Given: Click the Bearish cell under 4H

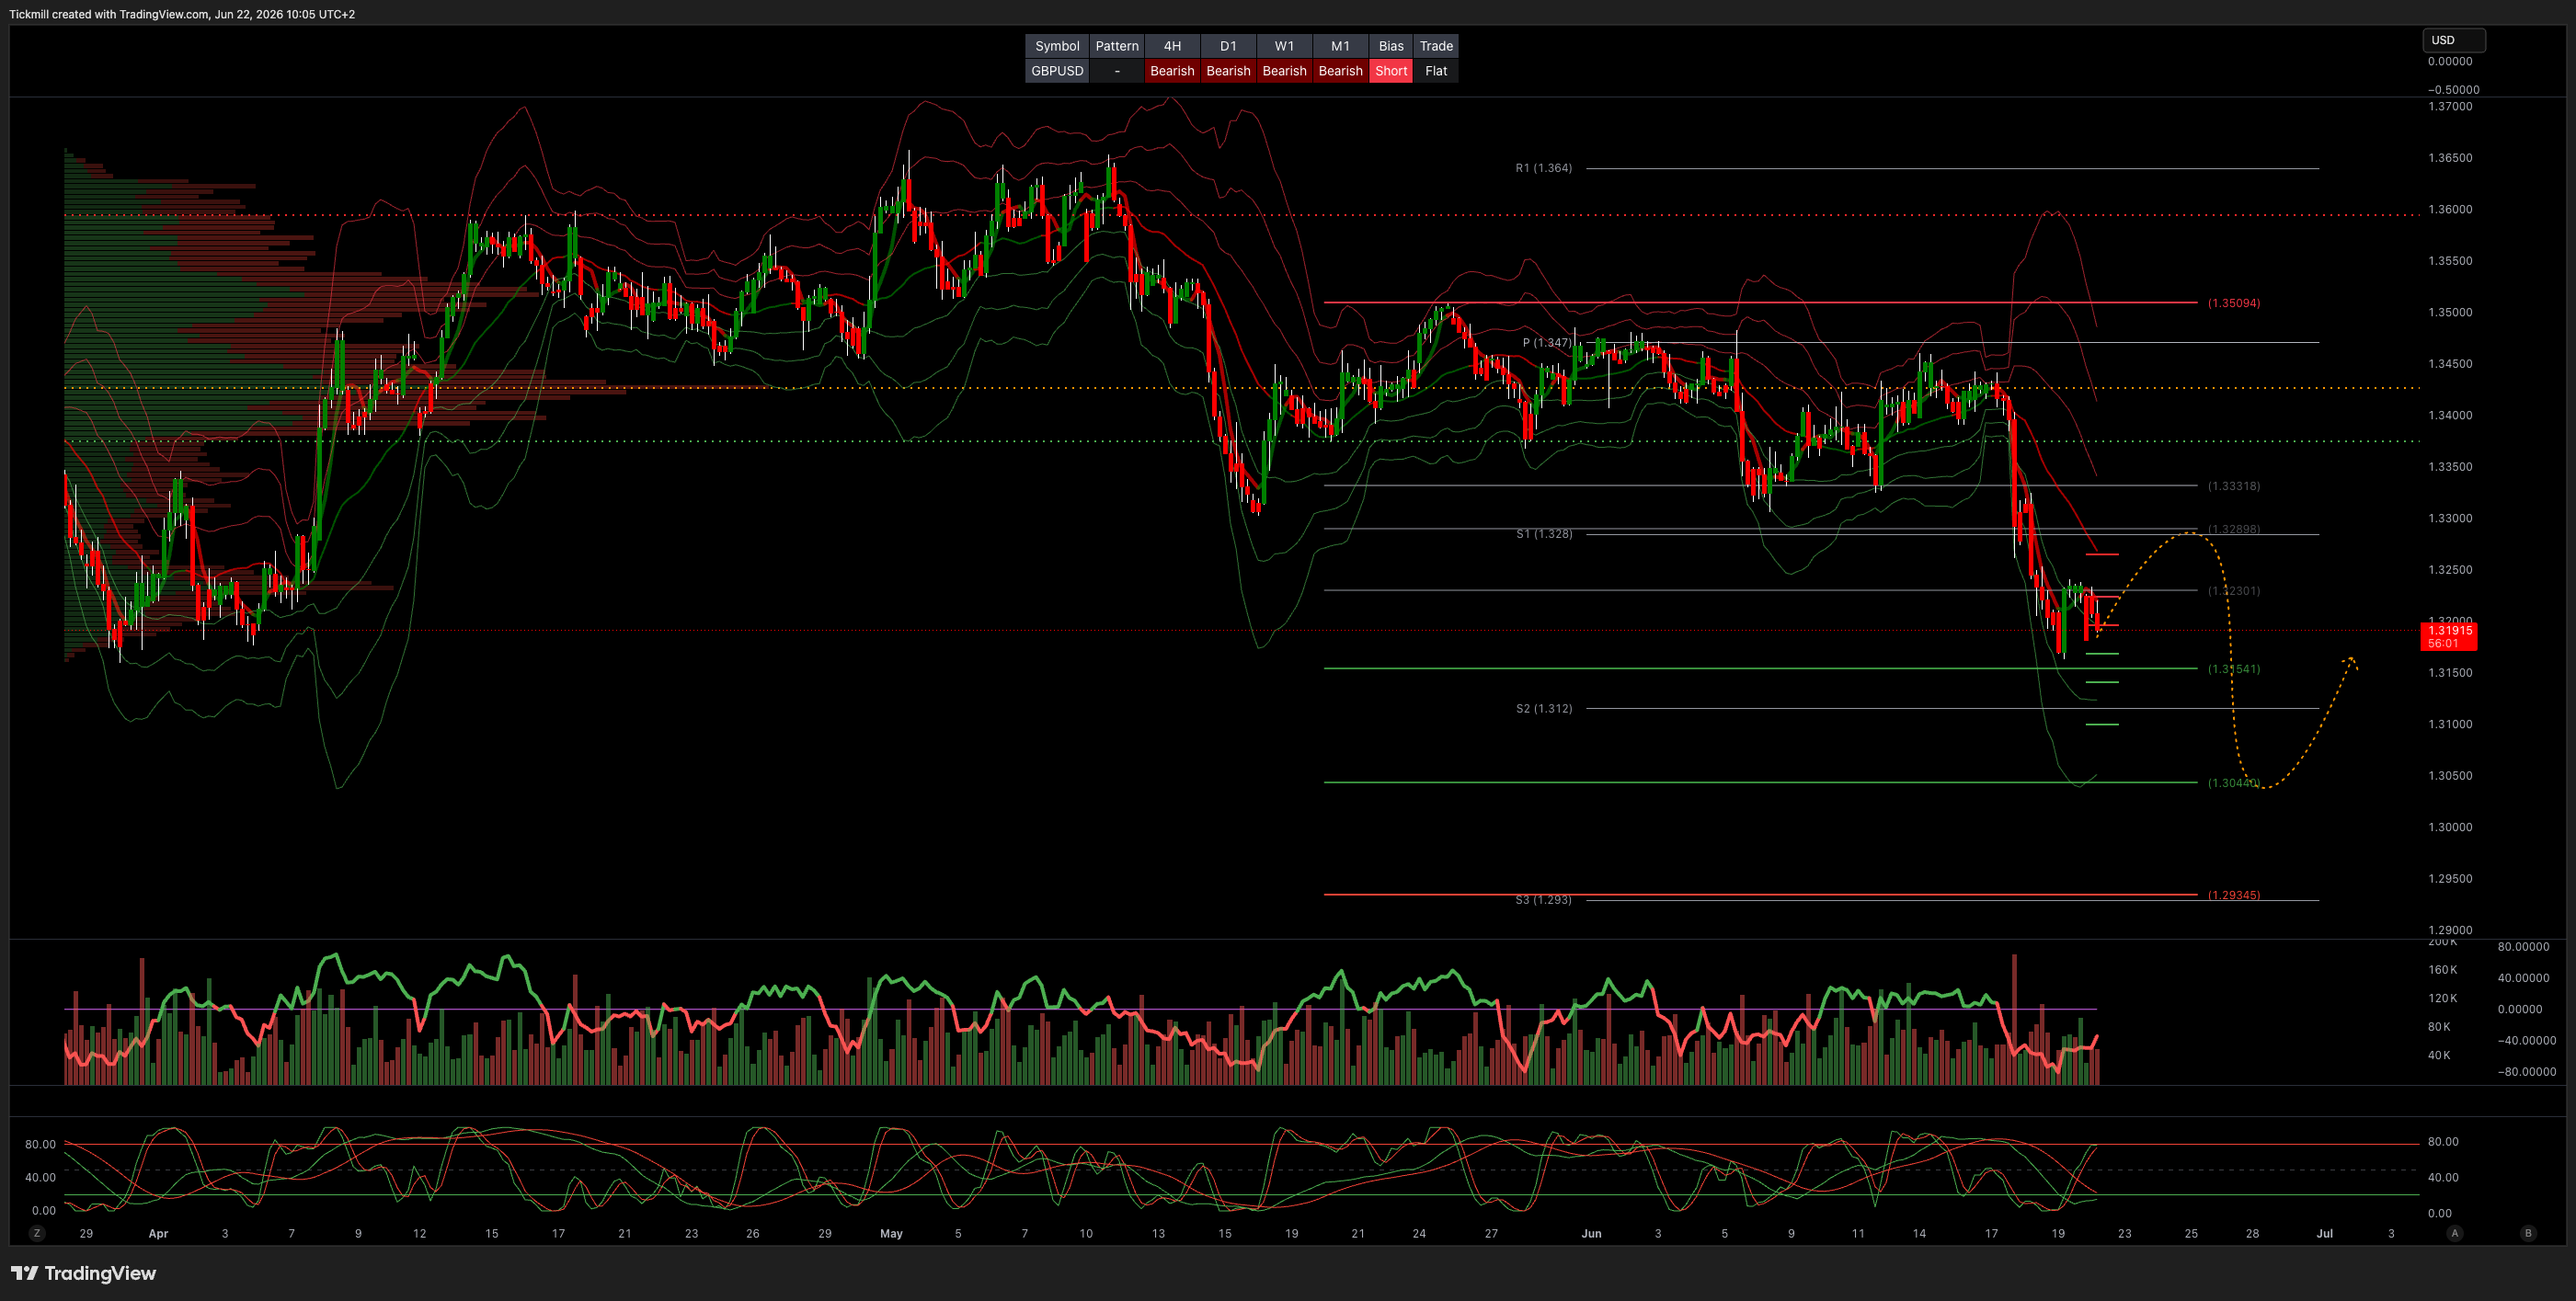Looking at the screenshot, I should [1172, 71].
